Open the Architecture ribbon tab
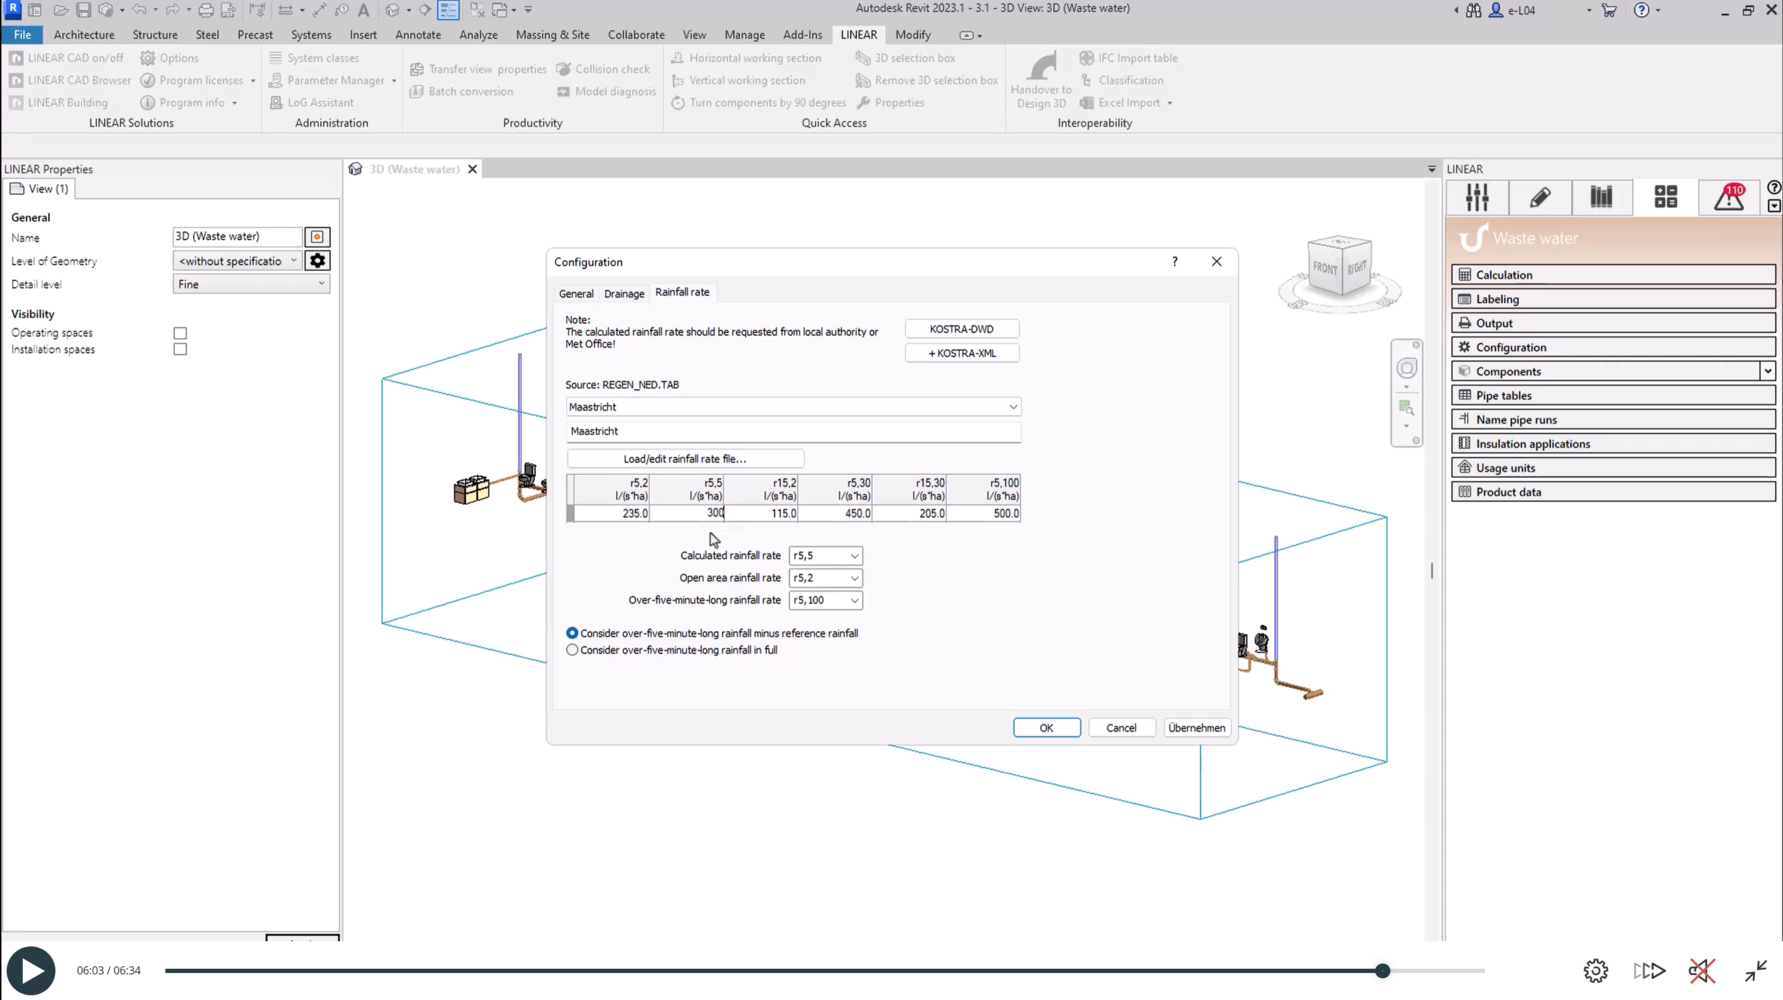This screenshot has width=1783, height=1000. [84, 35]
